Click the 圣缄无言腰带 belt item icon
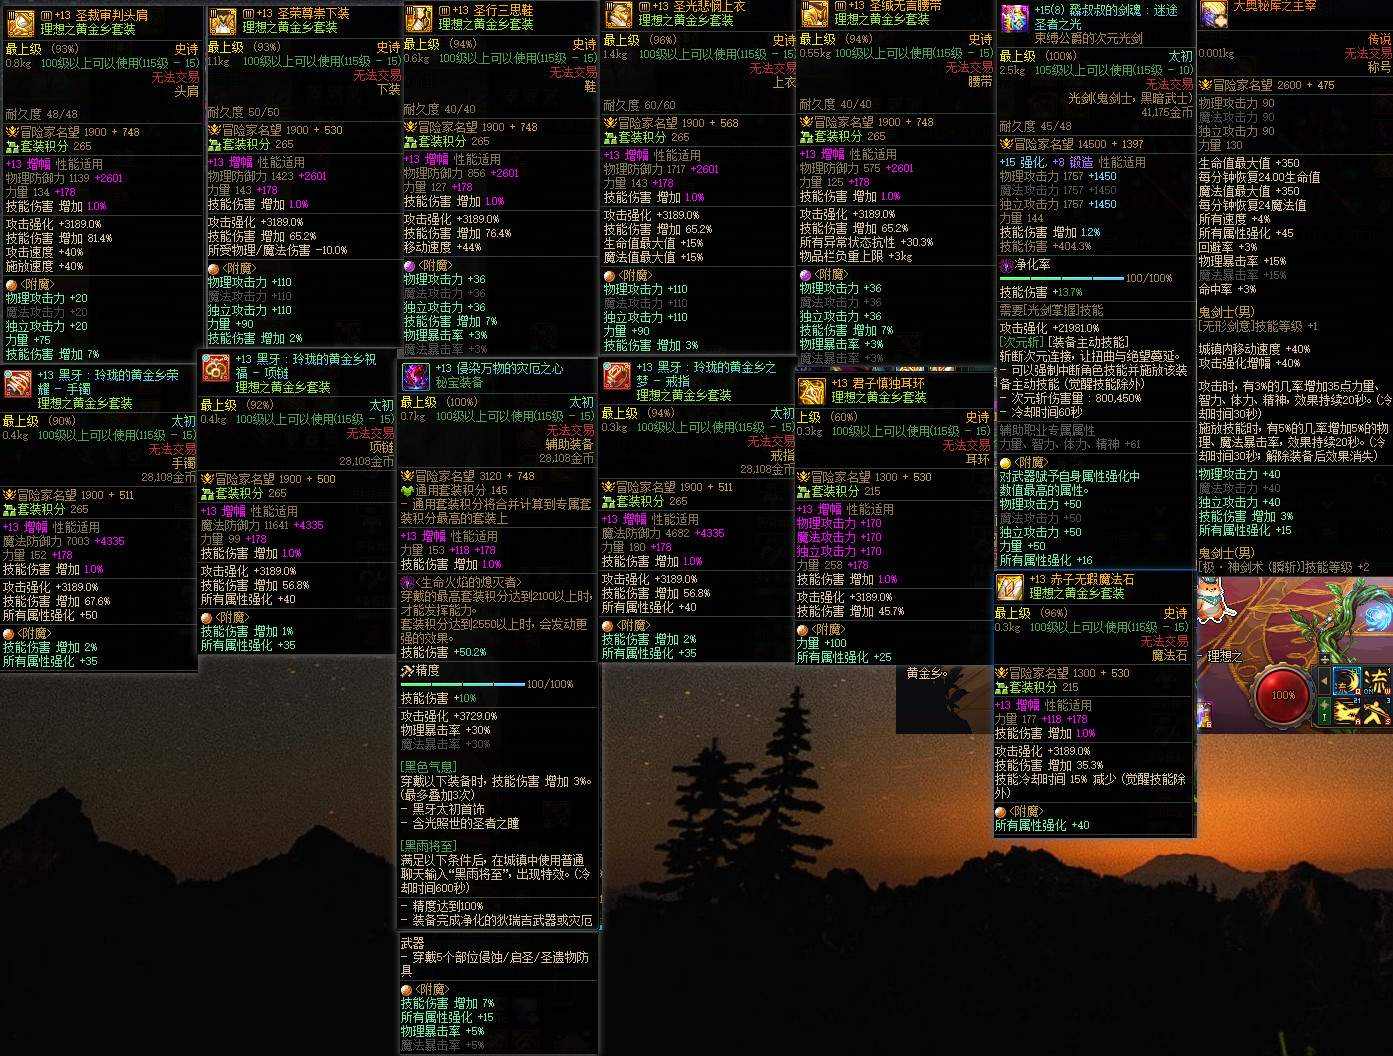Screen dimensions: 1393x1056 click(814, 13)
